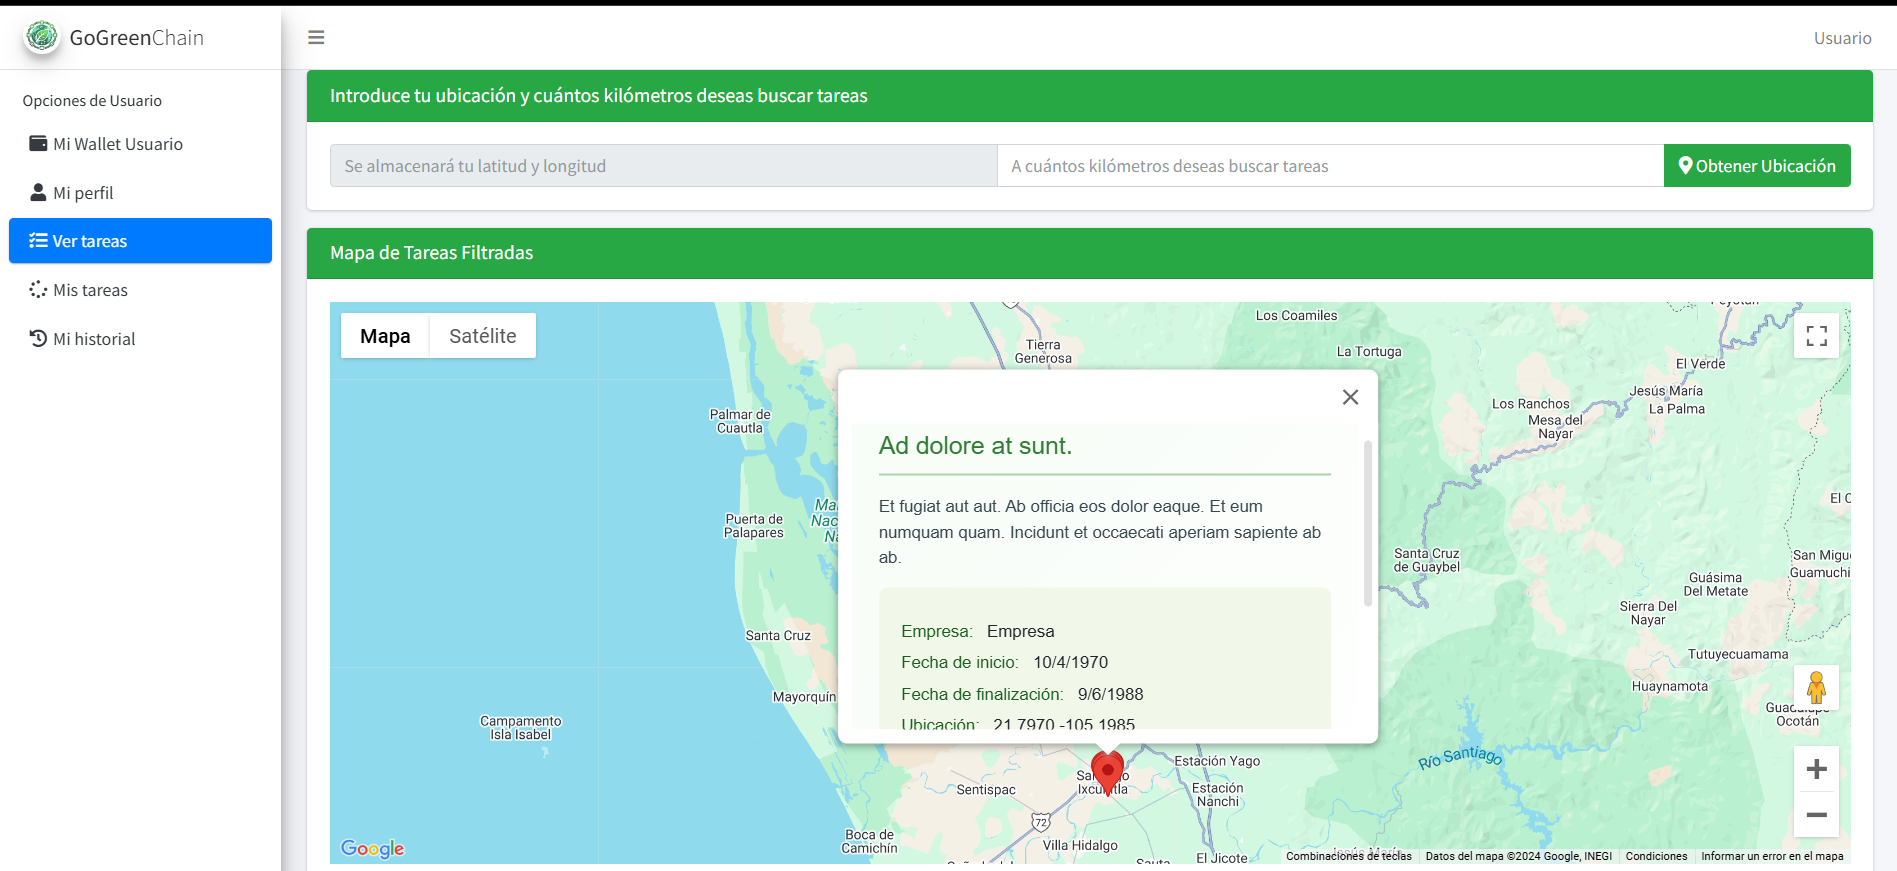Click the Empresa value in info window
This screenshot has width=1897, height=871.
[1020, 631]
